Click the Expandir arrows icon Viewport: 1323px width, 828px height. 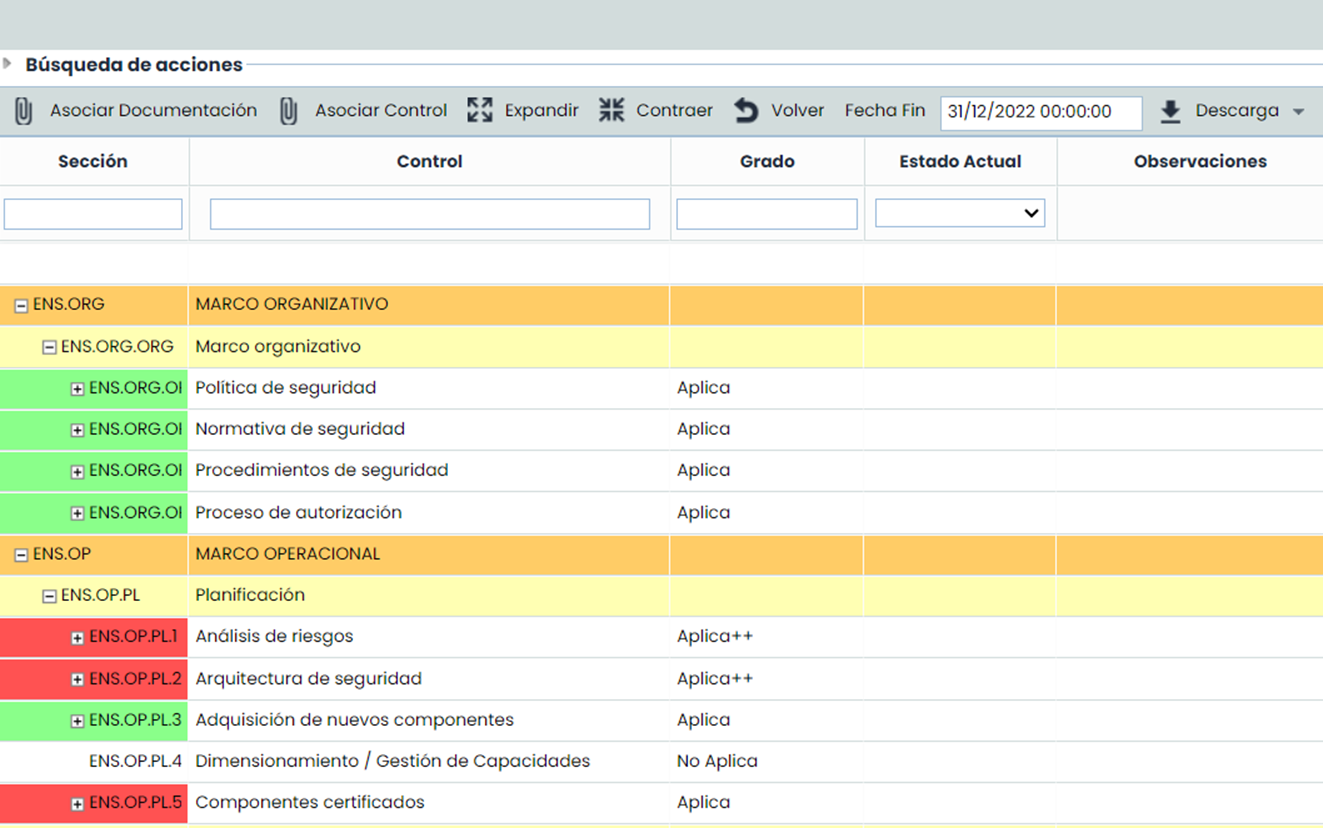click(x=480, y=111)
